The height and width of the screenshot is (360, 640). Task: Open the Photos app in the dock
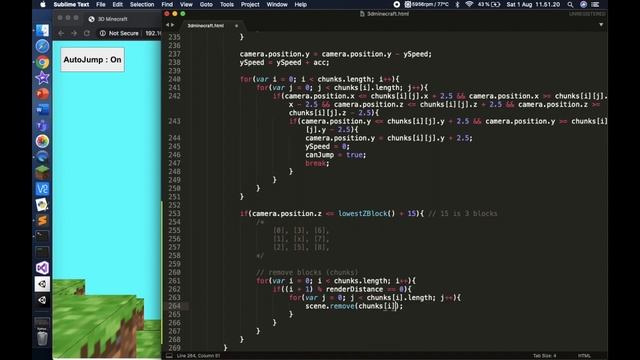click(x=42, y=141)
